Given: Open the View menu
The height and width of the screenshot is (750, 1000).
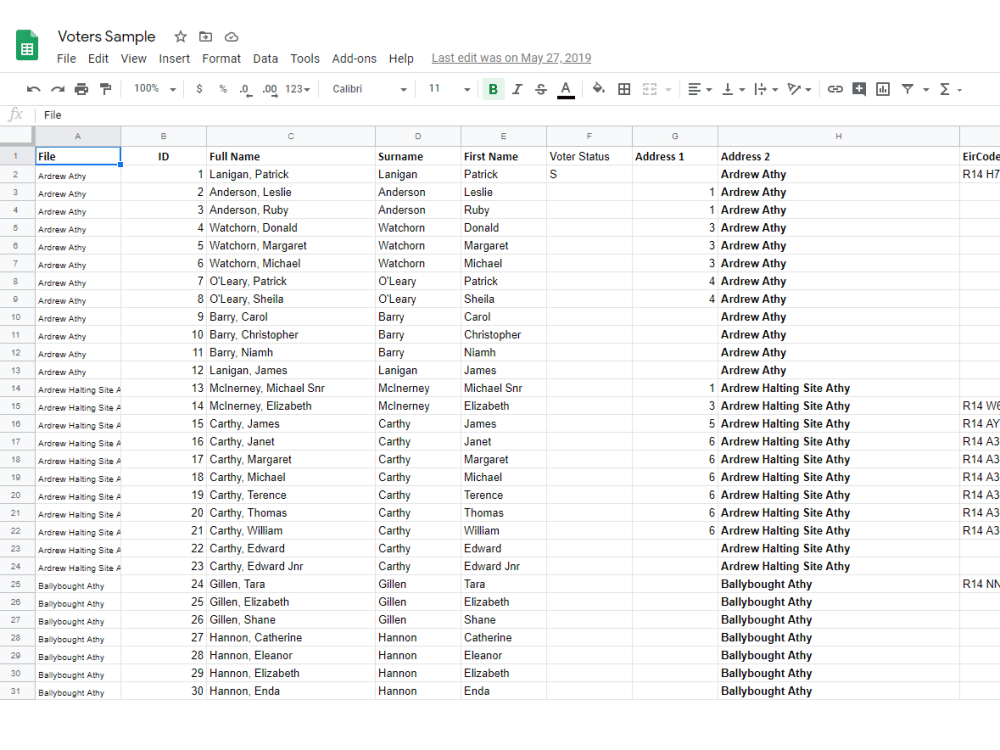Looking at the screenshot, I should 133,59.
